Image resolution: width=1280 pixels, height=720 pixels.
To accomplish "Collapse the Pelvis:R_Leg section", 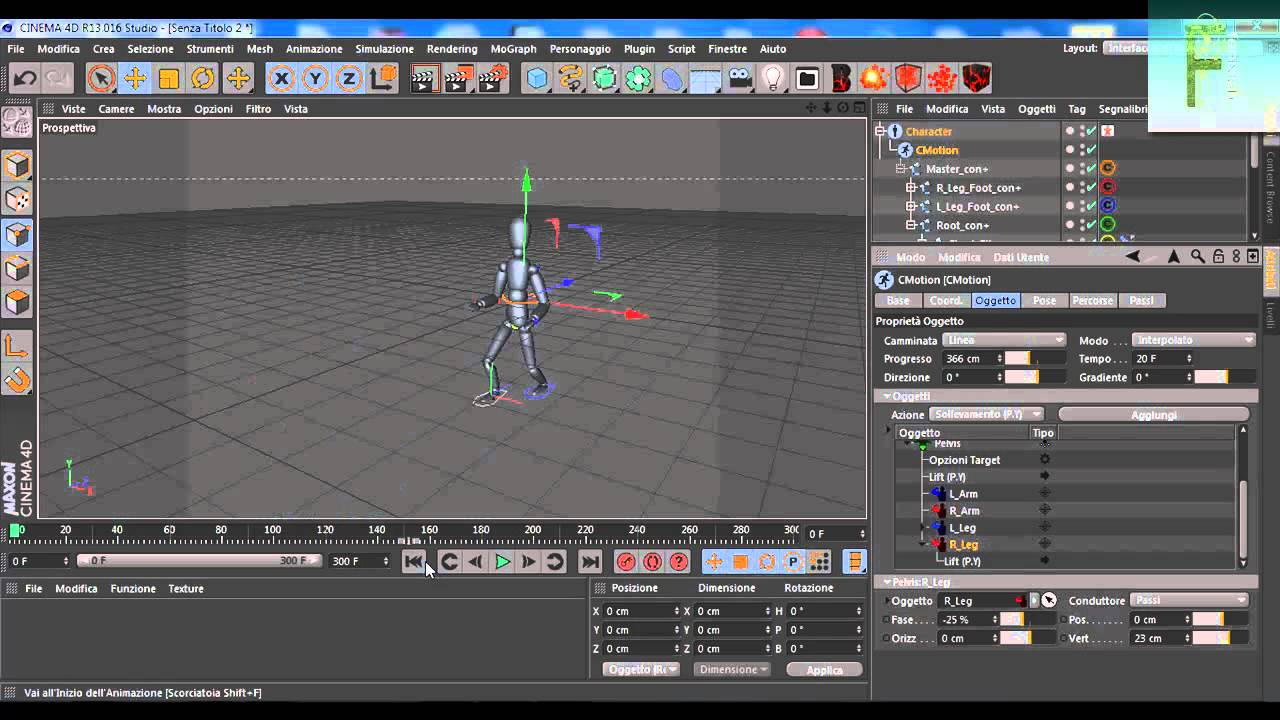I will pos(886,581).
